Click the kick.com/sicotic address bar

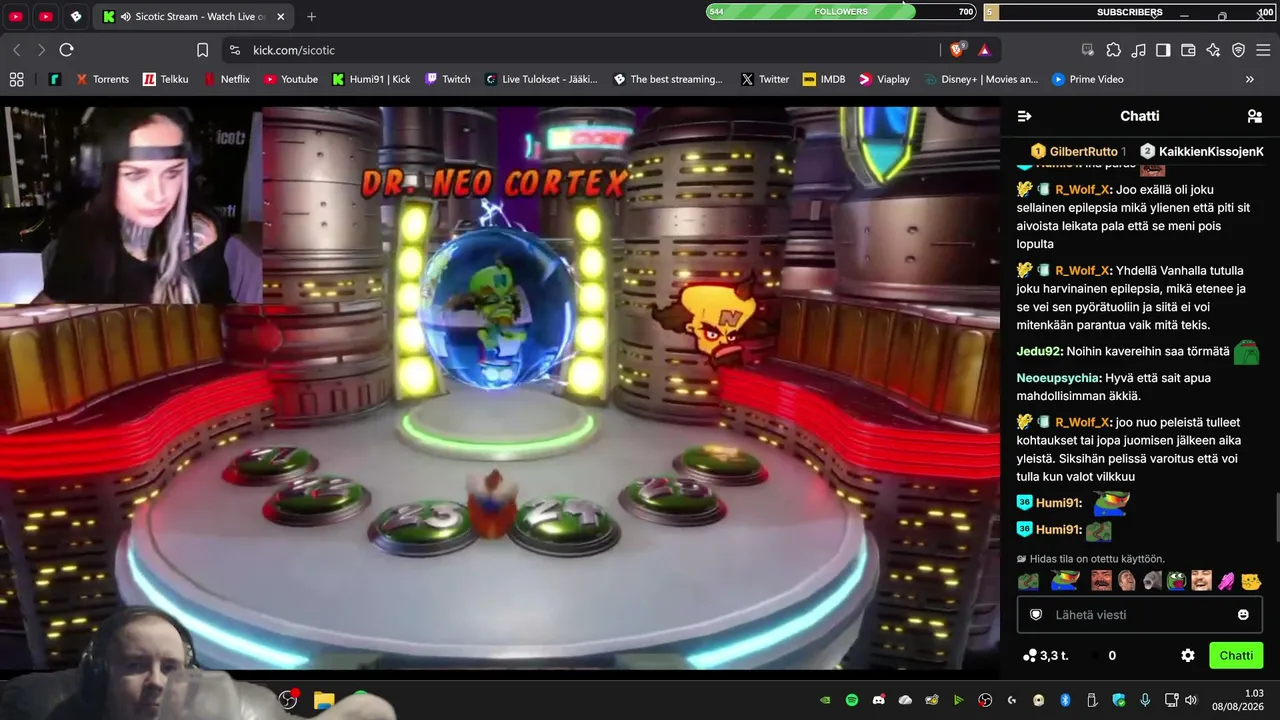580,50
